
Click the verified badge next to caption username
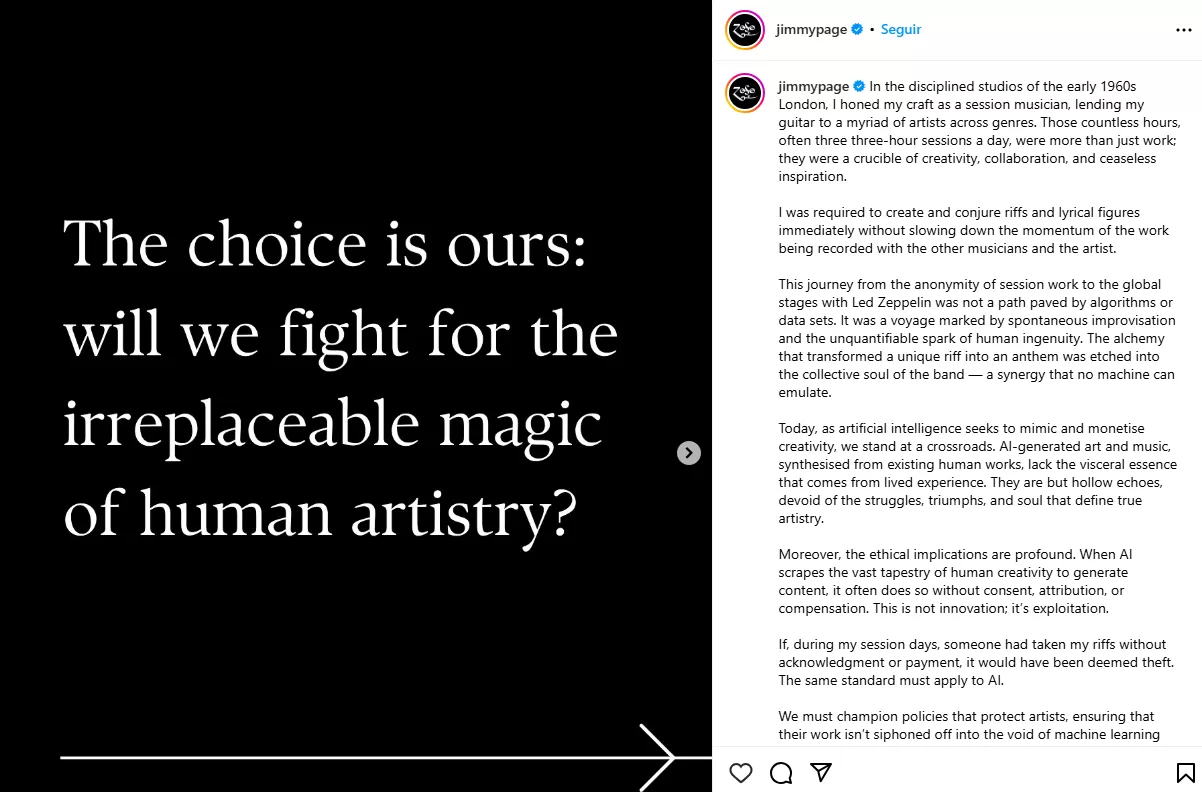[859, 87]
